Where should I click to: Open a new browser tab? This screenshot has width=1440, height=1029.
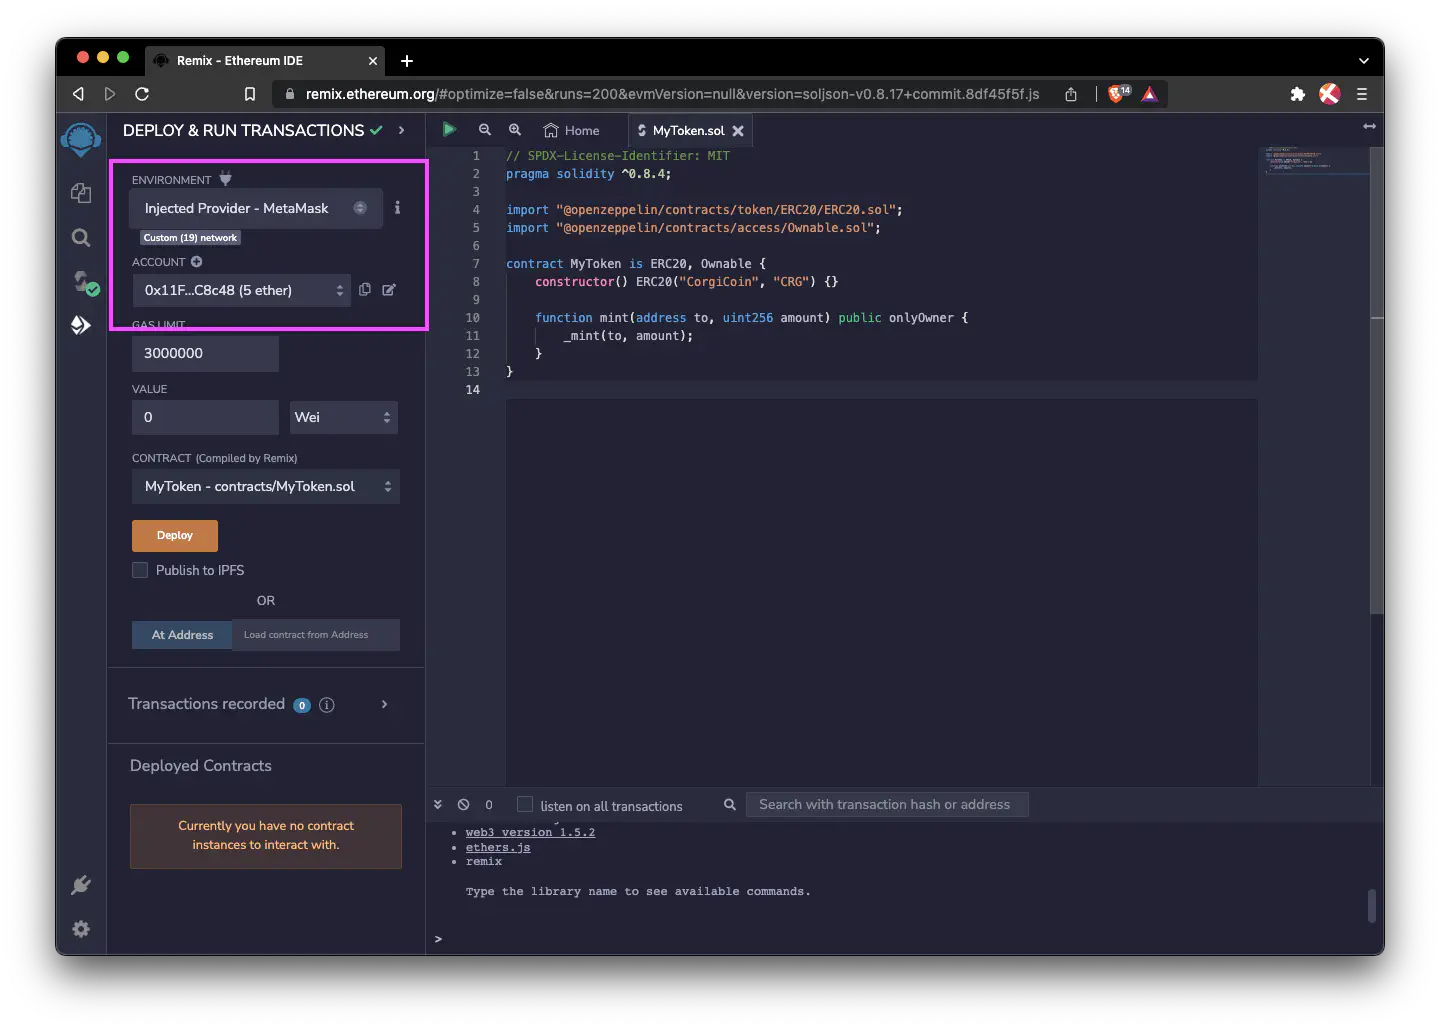pos(407,61)
